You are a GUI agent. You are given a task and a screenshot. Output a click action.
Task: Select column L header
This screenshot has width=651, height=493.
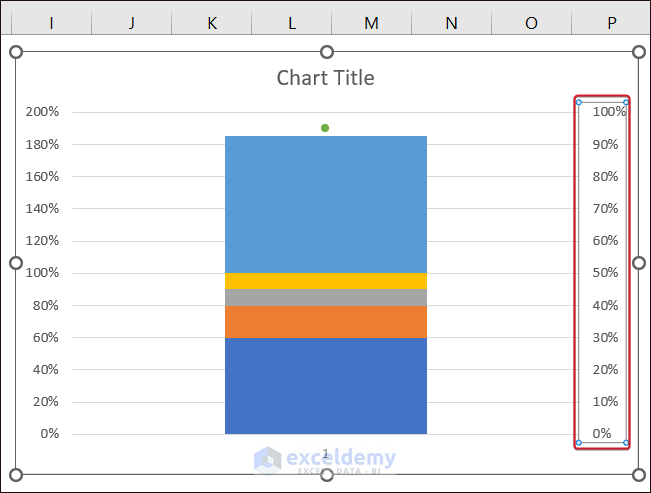292,22
